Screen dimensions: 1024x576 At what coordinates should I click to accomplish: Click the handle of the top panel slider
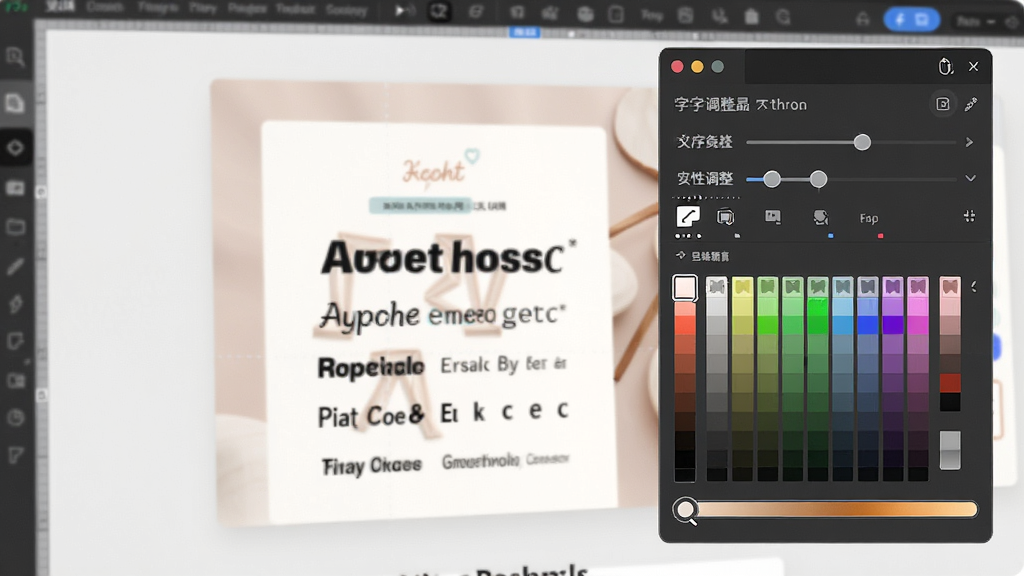862,142
